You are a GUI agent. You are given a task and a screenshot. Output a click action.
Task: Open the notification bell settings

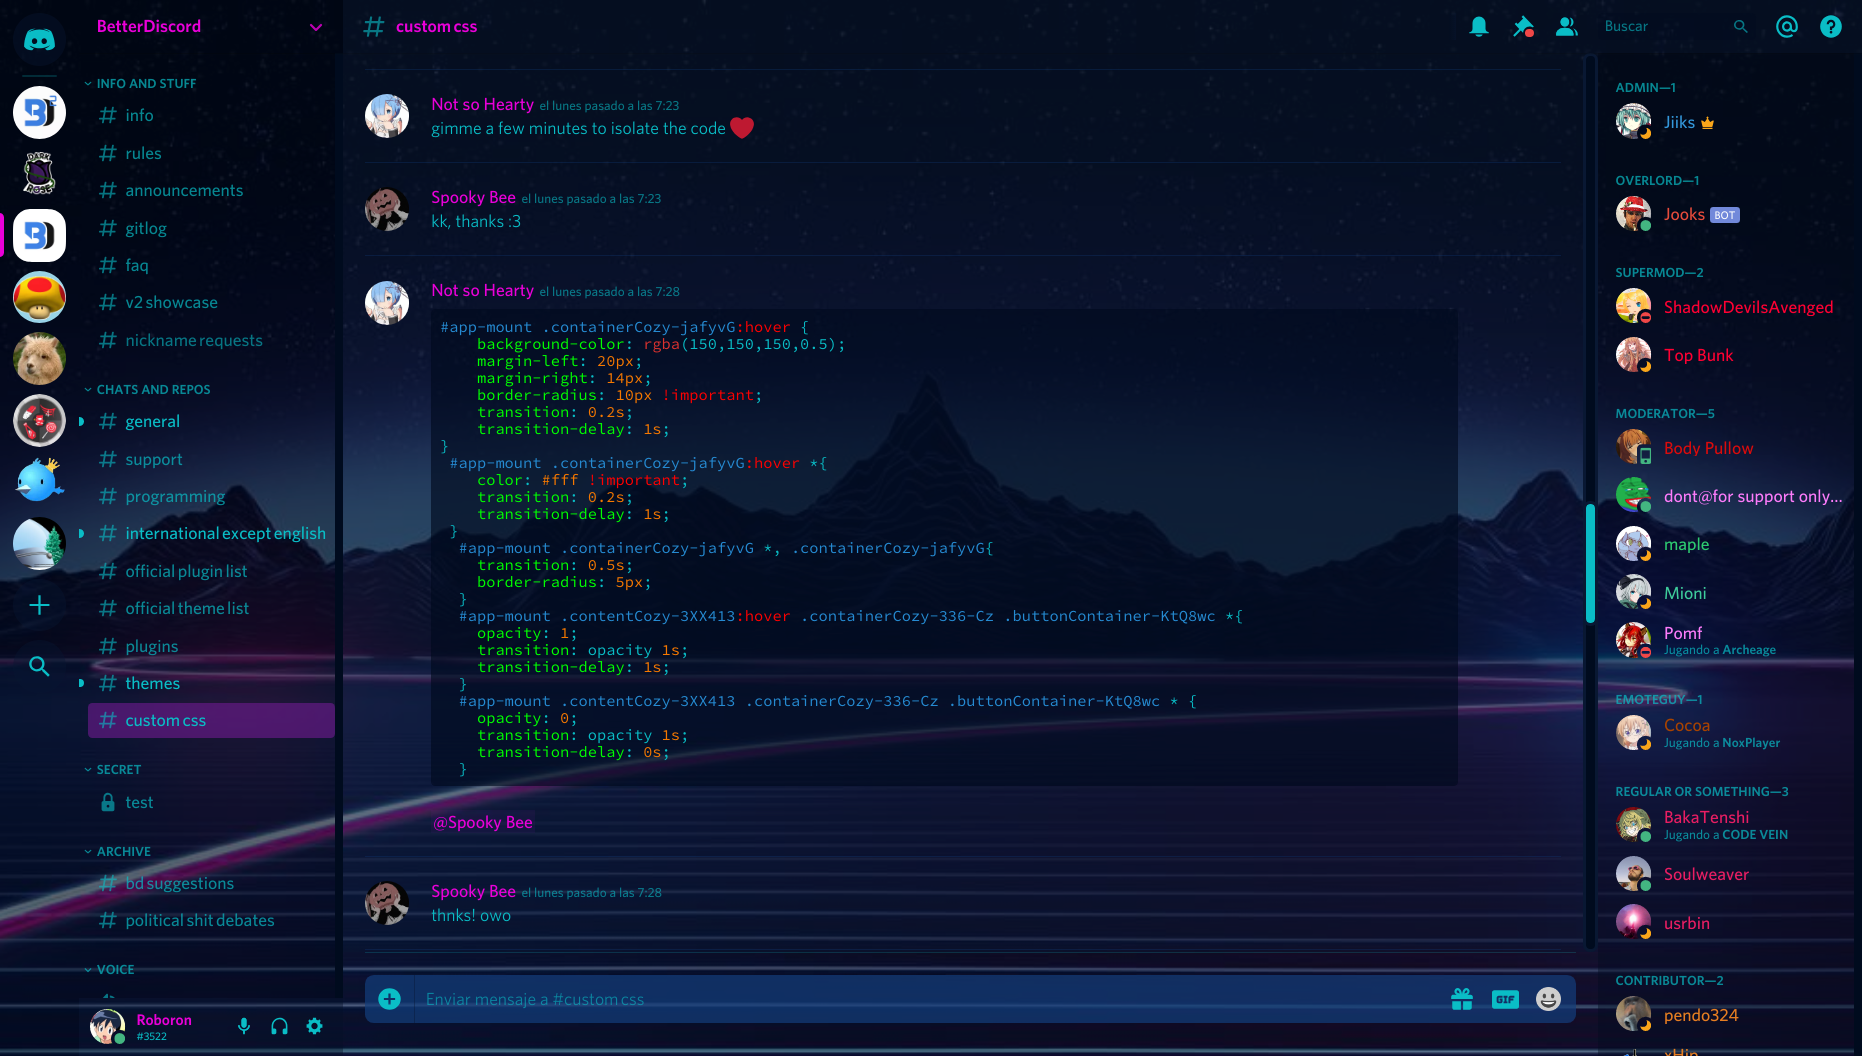coord(1478,27)
